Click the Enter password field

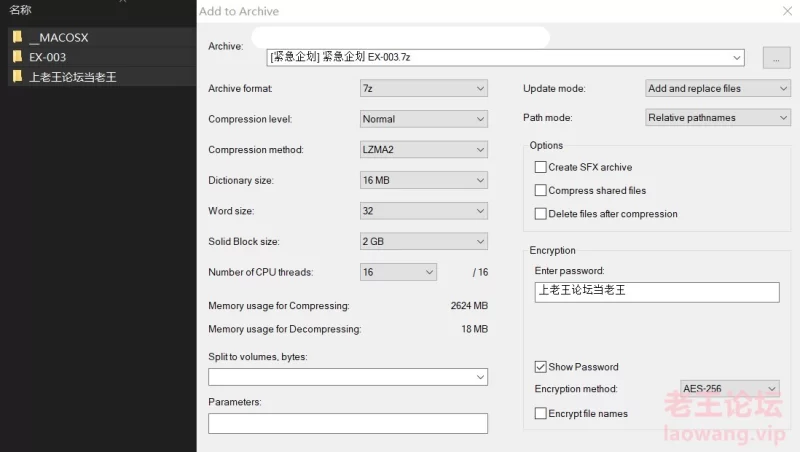tap(656, 291)
